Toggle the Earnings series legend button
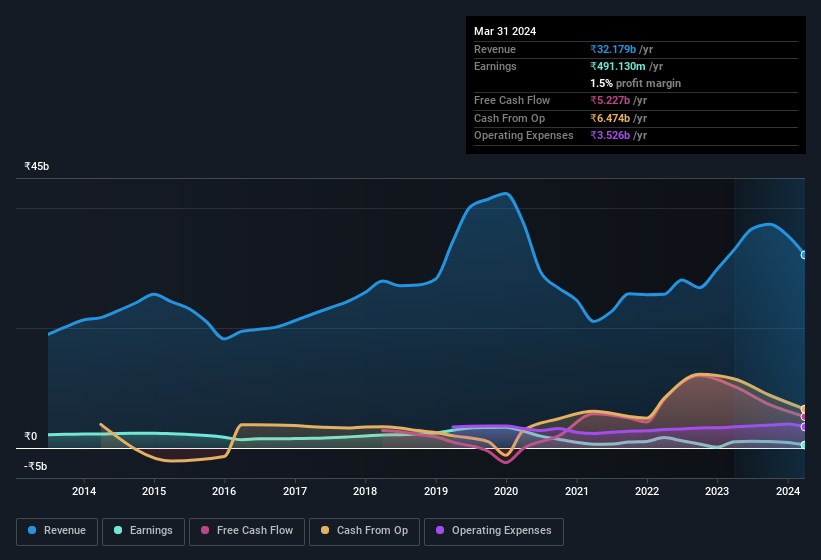Viewport: 821px width, 560px height. [143, 531]
